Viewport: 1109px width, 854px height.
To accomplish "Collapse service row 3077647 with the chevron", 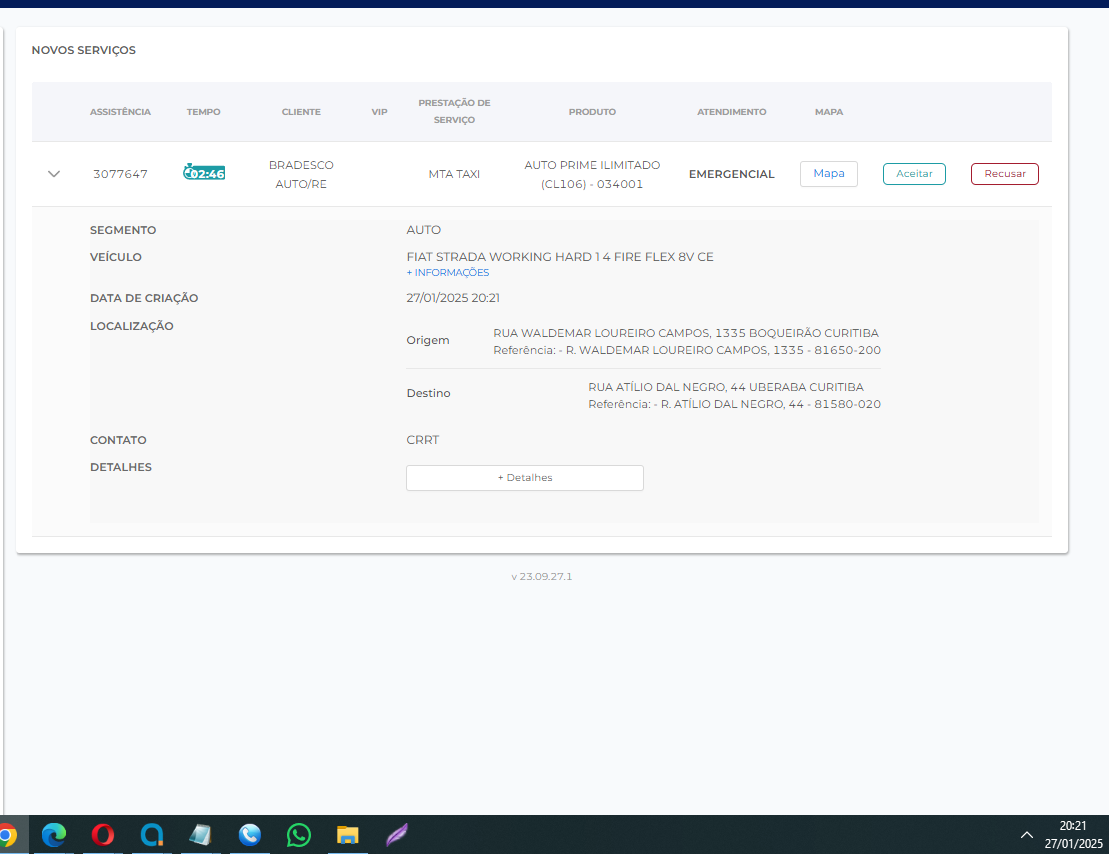I will tap(54, 174).
